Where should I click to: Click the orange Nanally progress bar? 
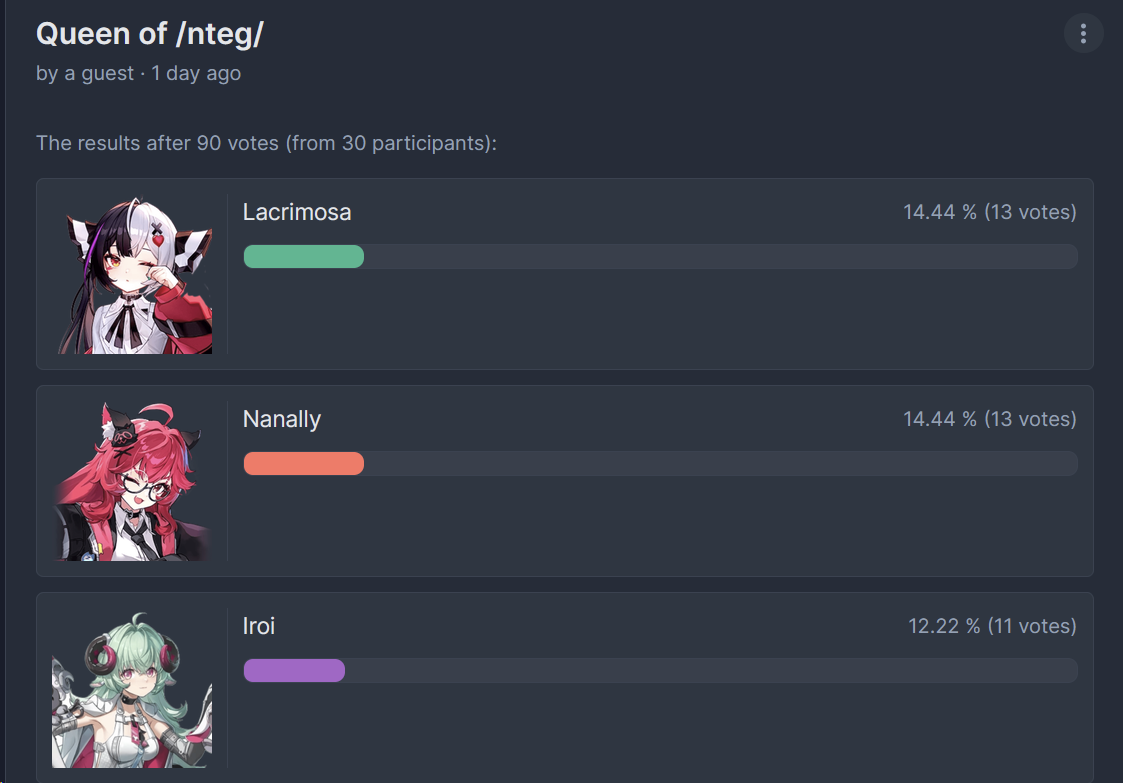(304, 463)
